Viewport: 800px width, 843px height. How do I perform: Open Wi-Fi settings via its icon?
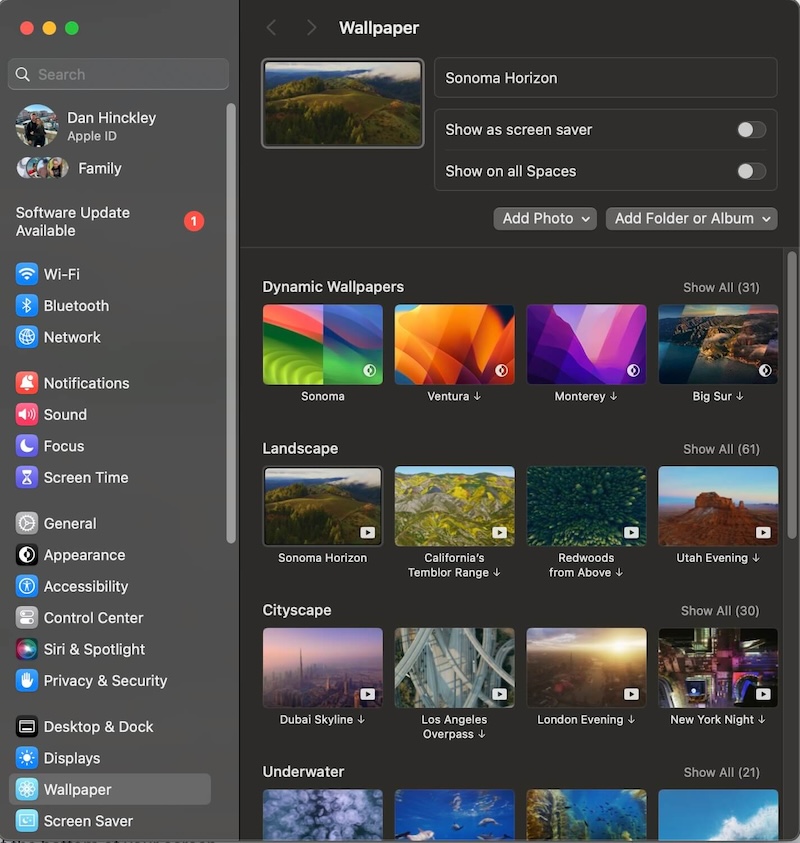26,274
